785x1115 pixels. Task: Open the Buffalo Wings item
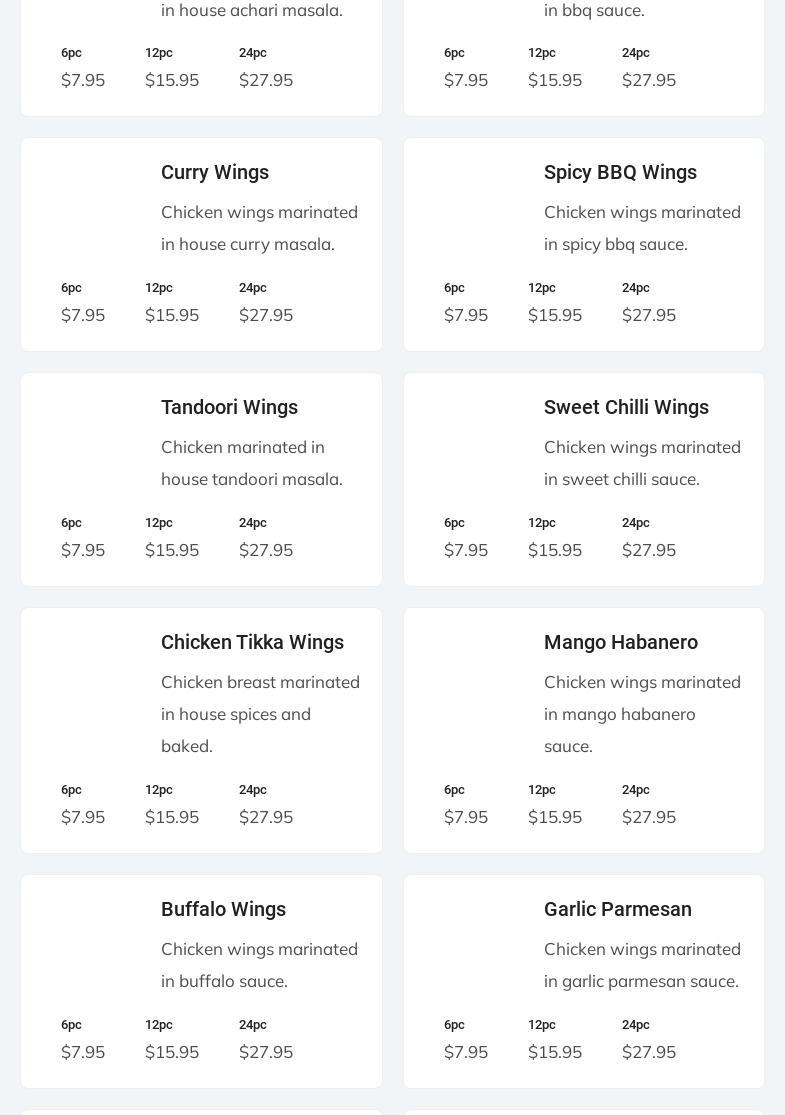click(x=223, y=909)
